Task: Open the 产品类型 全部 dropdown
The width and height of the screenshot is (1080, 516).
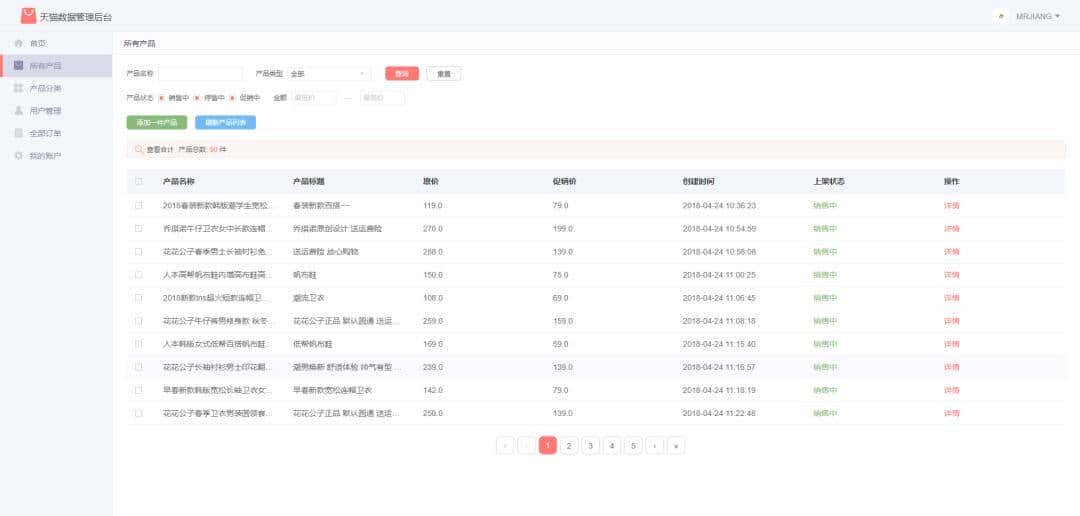Action: pyautogui.click(x=329, y=74)
